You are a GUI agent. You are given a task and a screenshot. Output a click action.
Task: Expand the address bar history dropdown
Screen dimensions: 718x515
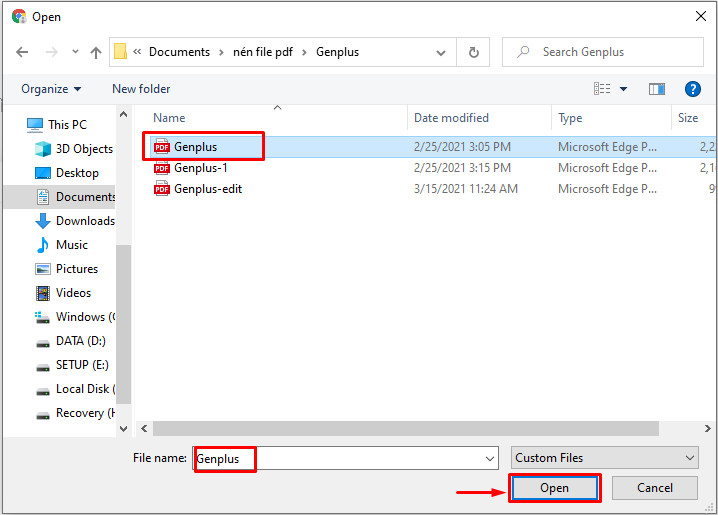(443, 52)
